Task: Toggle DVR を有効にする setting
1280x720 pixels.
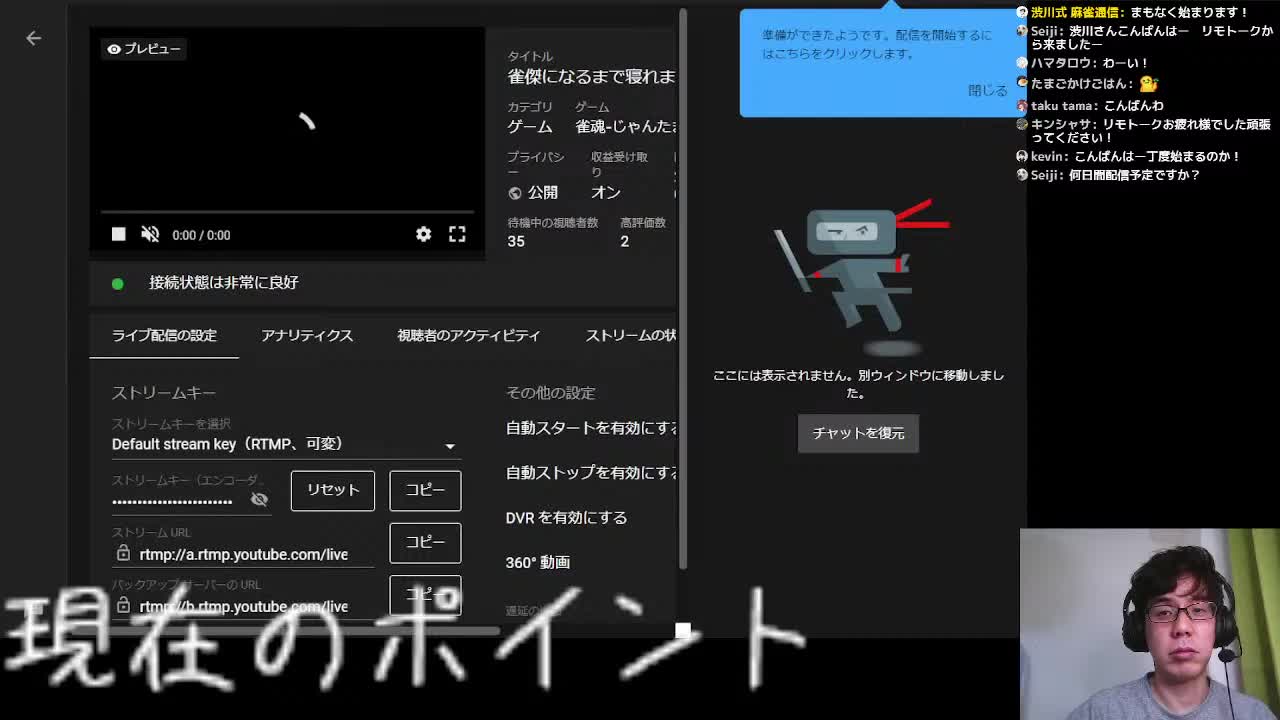Action: point(566,518)
